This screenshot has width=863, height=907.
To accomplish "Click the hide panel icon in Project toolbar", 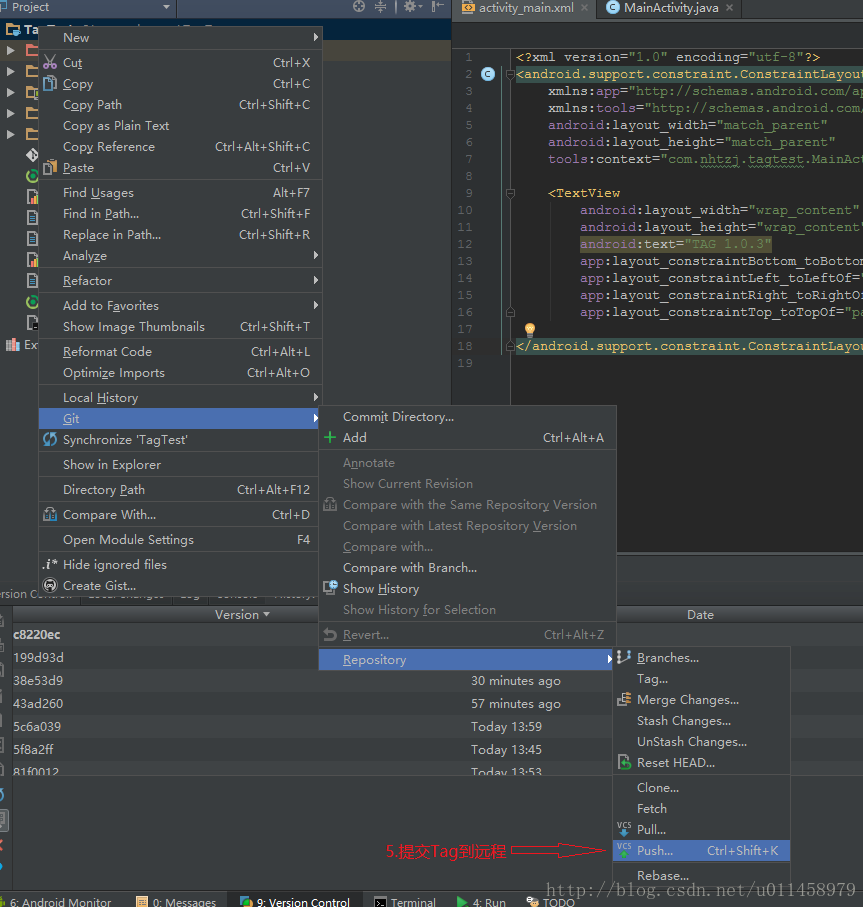I will [x=436, y=7].
